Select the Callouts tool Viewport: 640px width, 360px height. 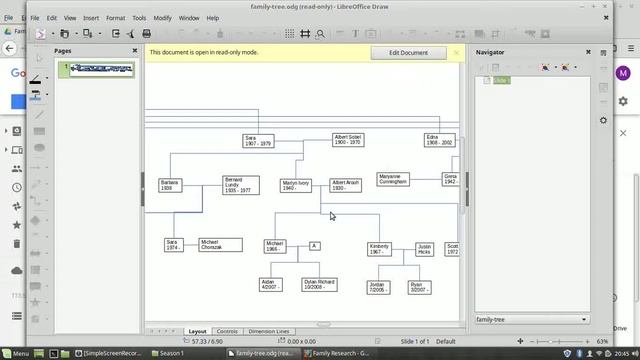coord(36,286)
